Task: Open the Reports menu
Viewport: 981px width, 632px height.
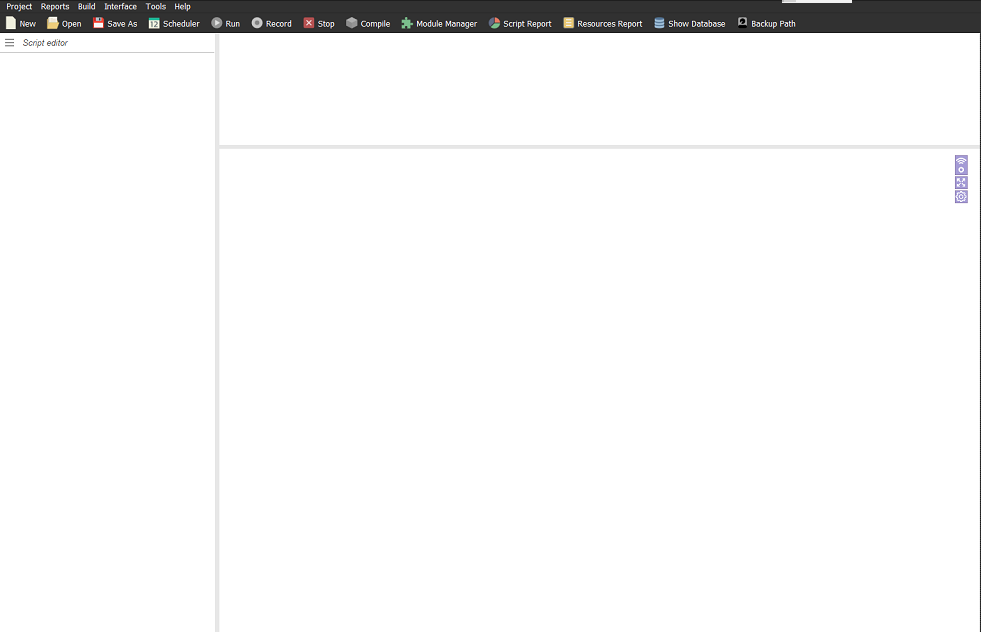Action: click(x=55, y=7)
